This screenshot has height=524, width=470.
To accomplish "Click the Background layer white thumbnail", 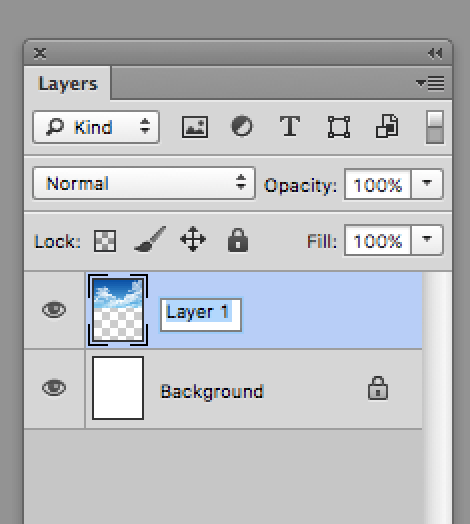I will pyautogui.click(x=118, y=388).
